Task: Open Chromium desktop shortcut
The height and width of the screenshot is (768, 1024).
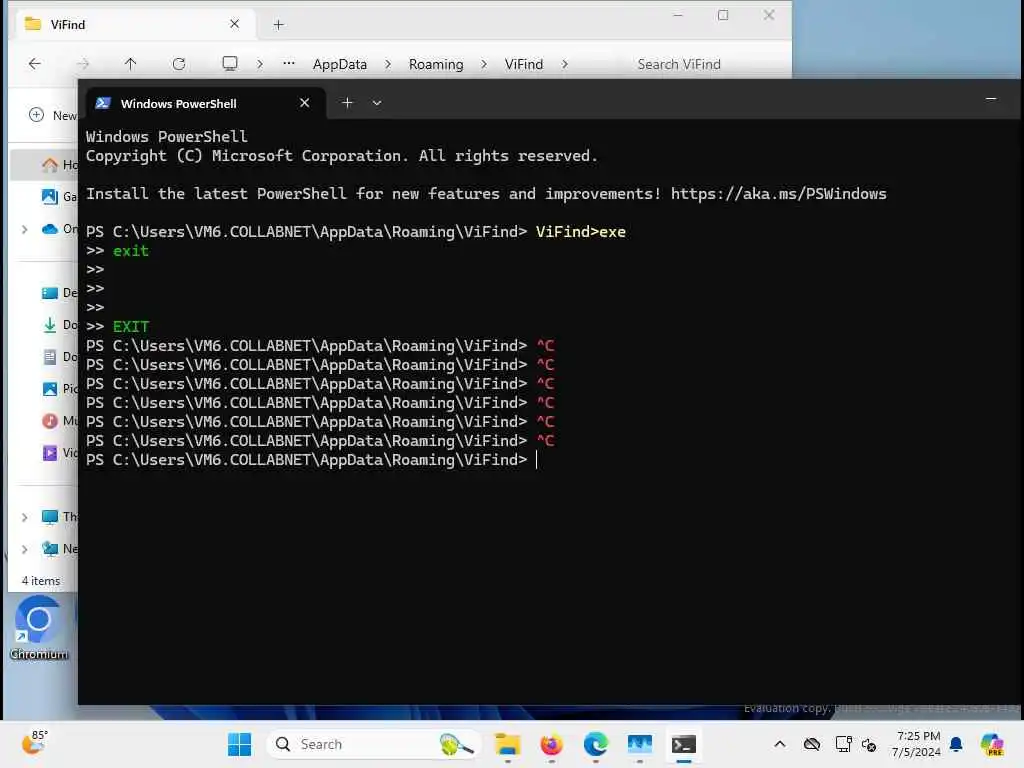Action: click(39, 628)
